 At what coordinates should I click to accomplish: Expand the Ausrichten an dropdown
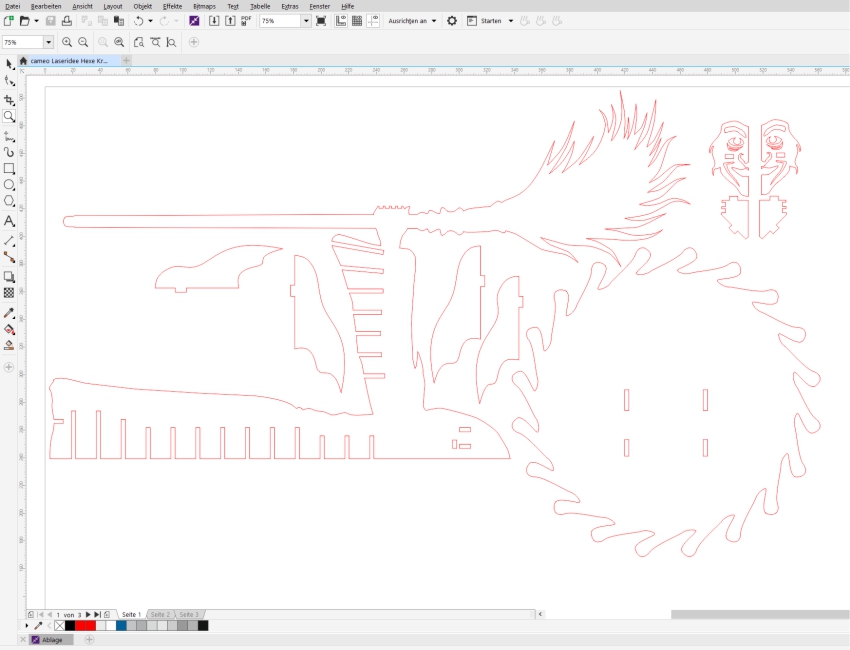pos(434,21)
